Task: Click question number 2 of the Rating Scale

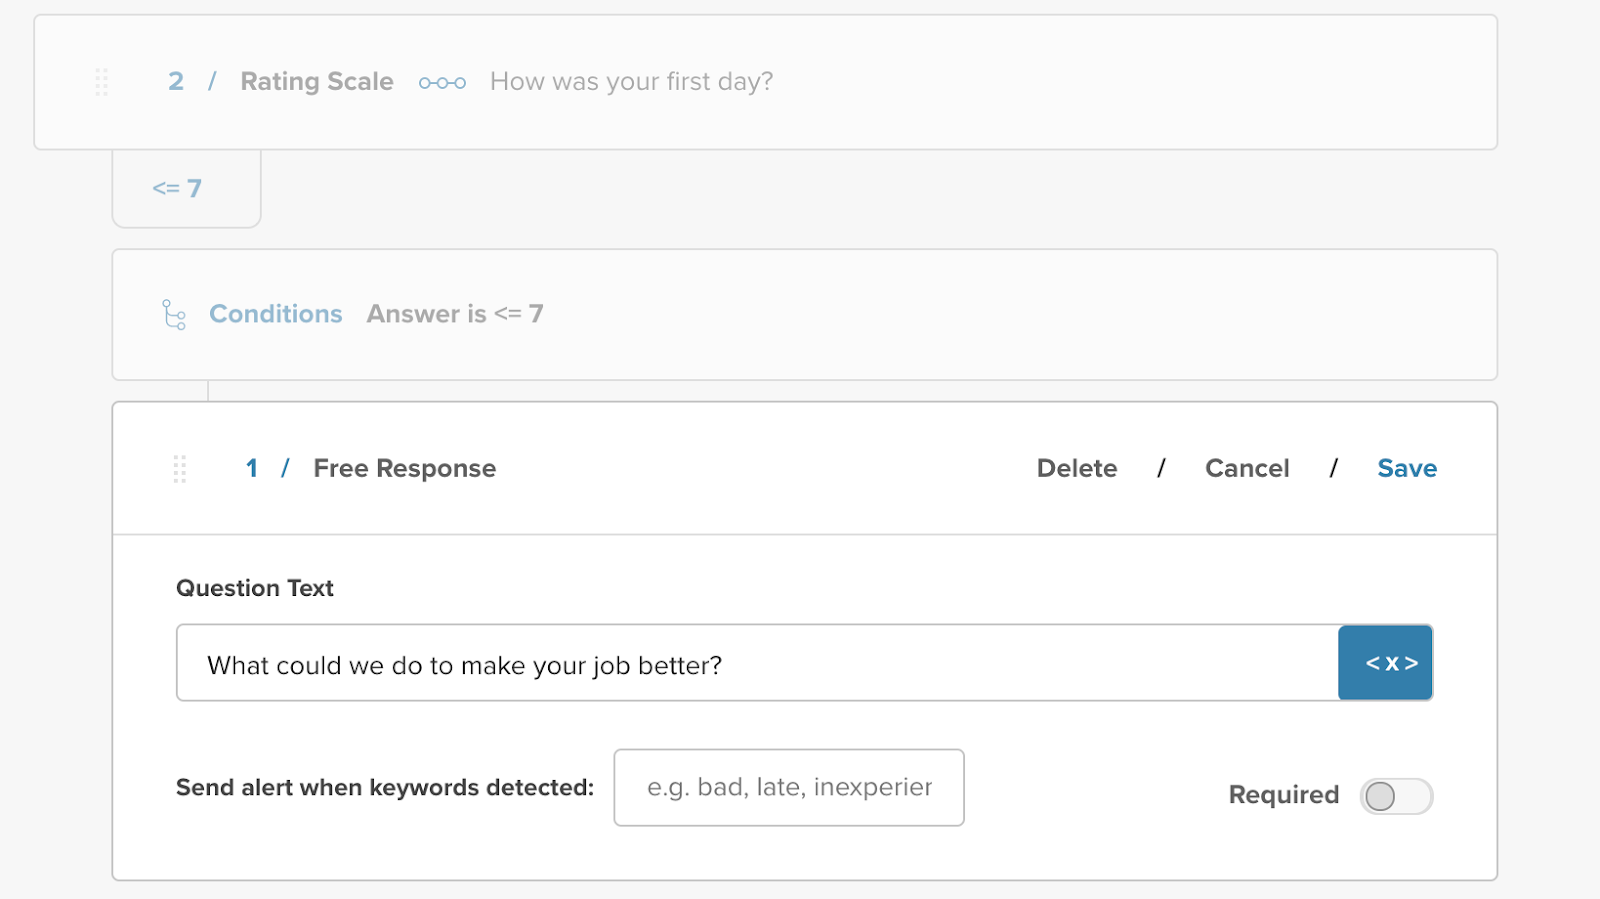Action: pos(176,82)
